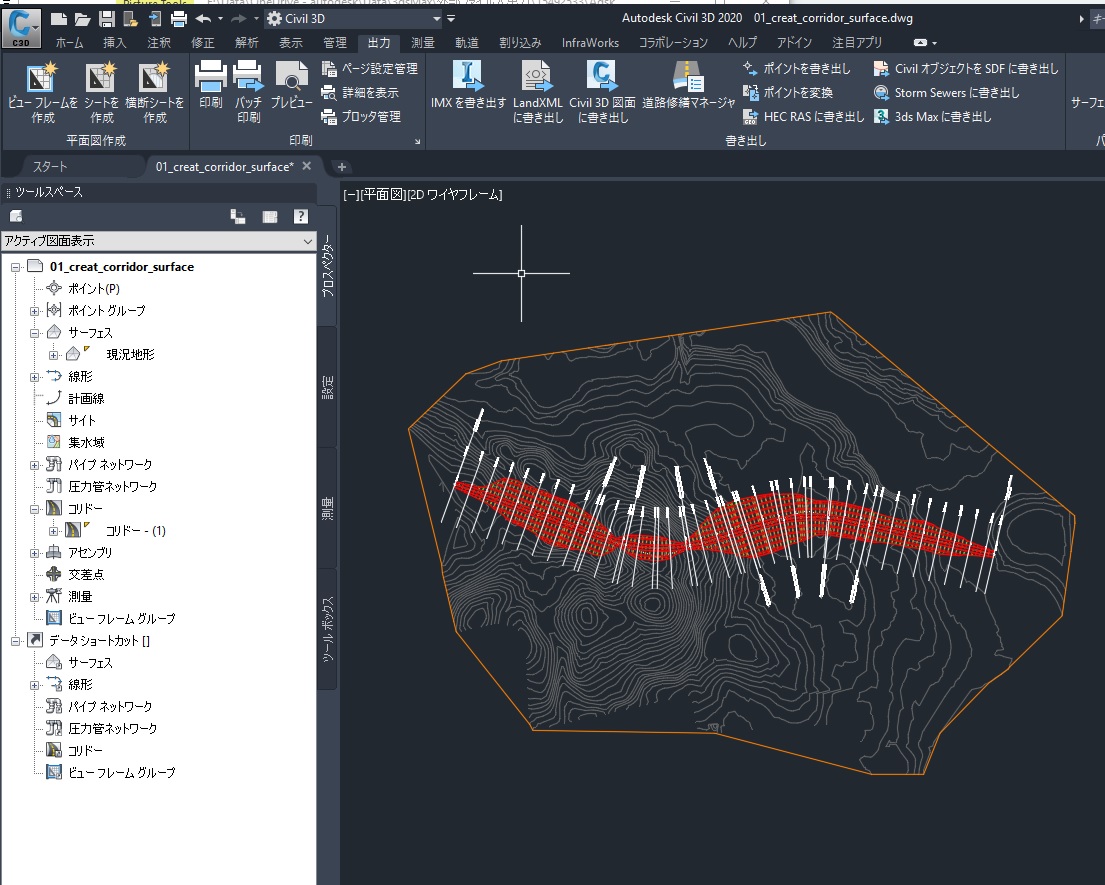The width and height of the screenshot is (1105, 885).
Task: Open the Road Rehab Manager icon
Action: click(689, 76)
